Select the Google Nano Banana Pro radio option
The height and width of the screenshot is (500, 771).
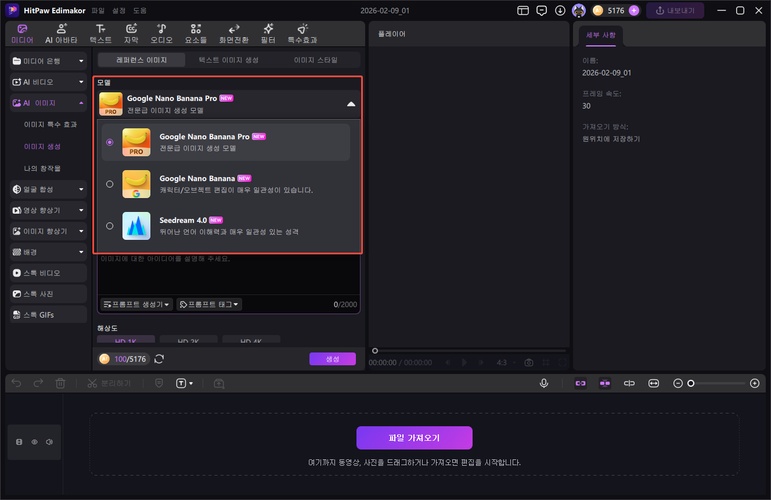click(110, 142)
